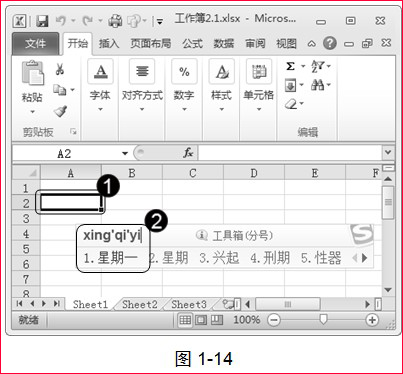Click the Excel application icon in title bar
The height and width of the screenshot is (374, 403).
(20, 21)
